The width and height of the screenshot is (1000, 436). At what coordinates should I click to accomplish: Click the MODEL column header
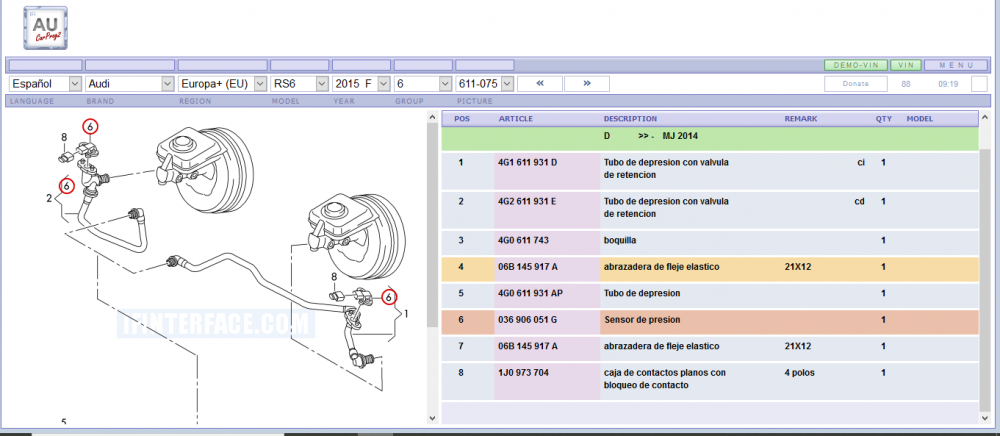[x=920, y=119]
